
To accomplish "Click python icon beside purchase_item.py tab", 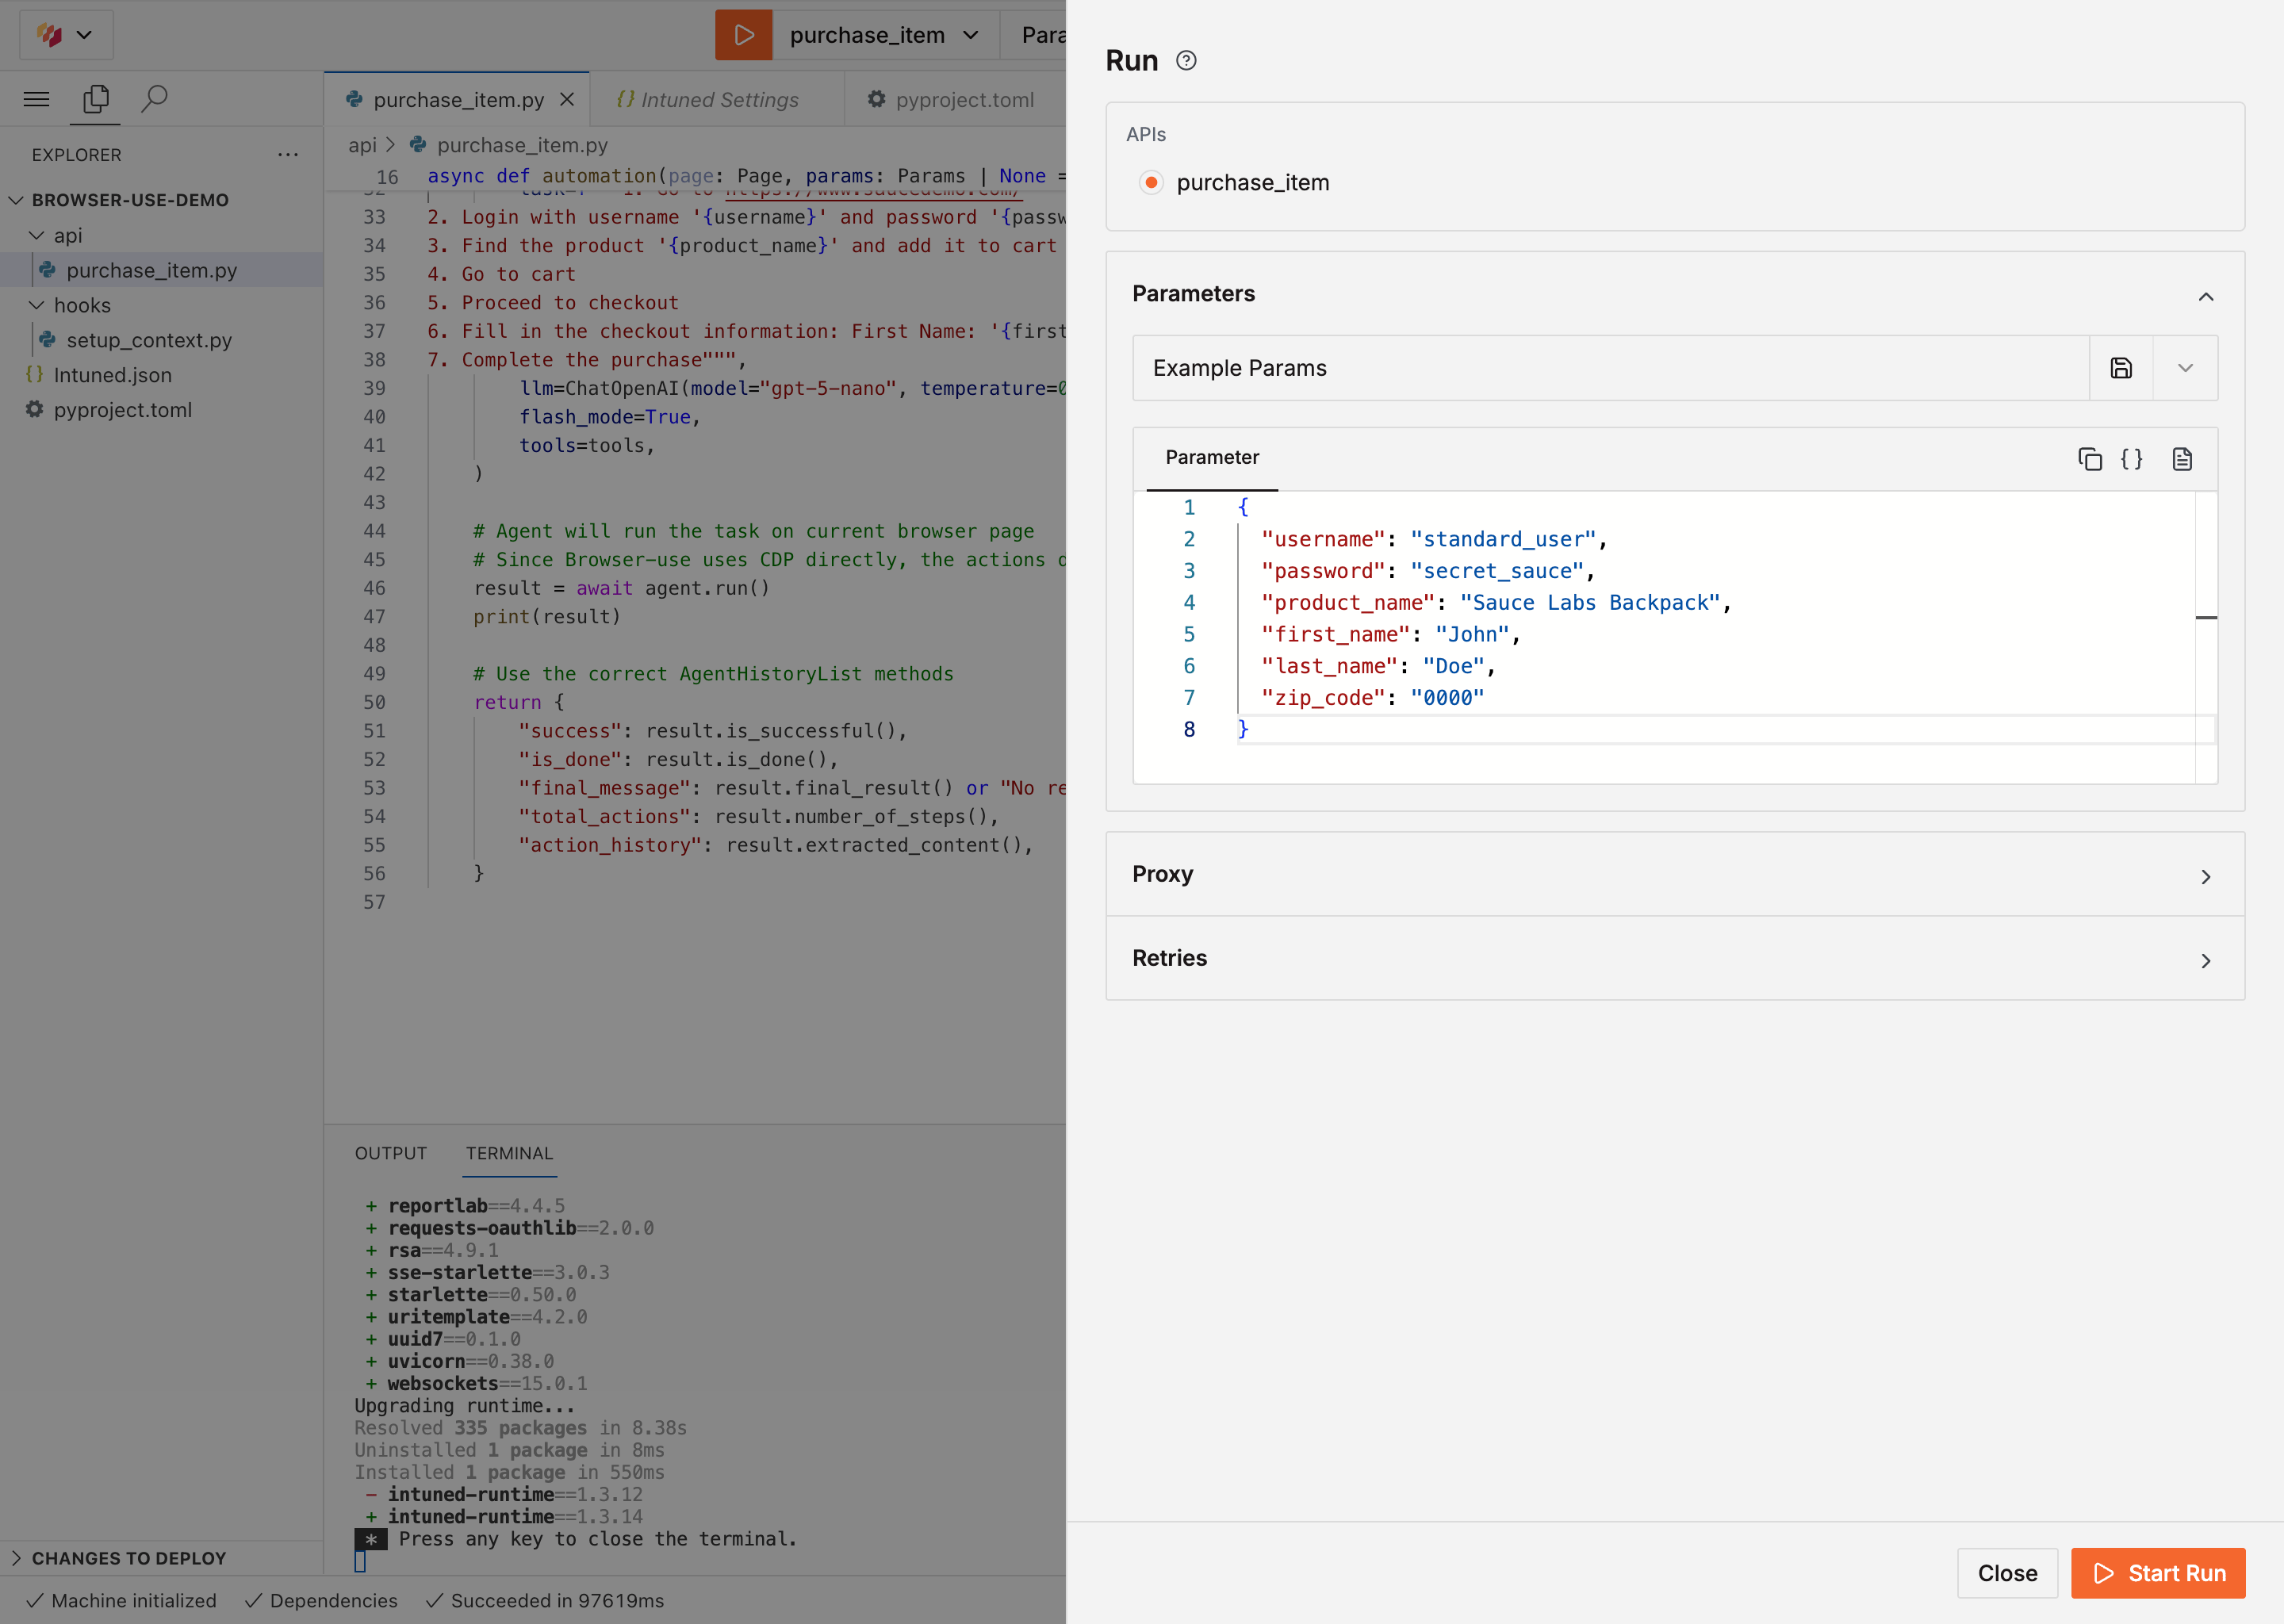I will tap(354, 100).
